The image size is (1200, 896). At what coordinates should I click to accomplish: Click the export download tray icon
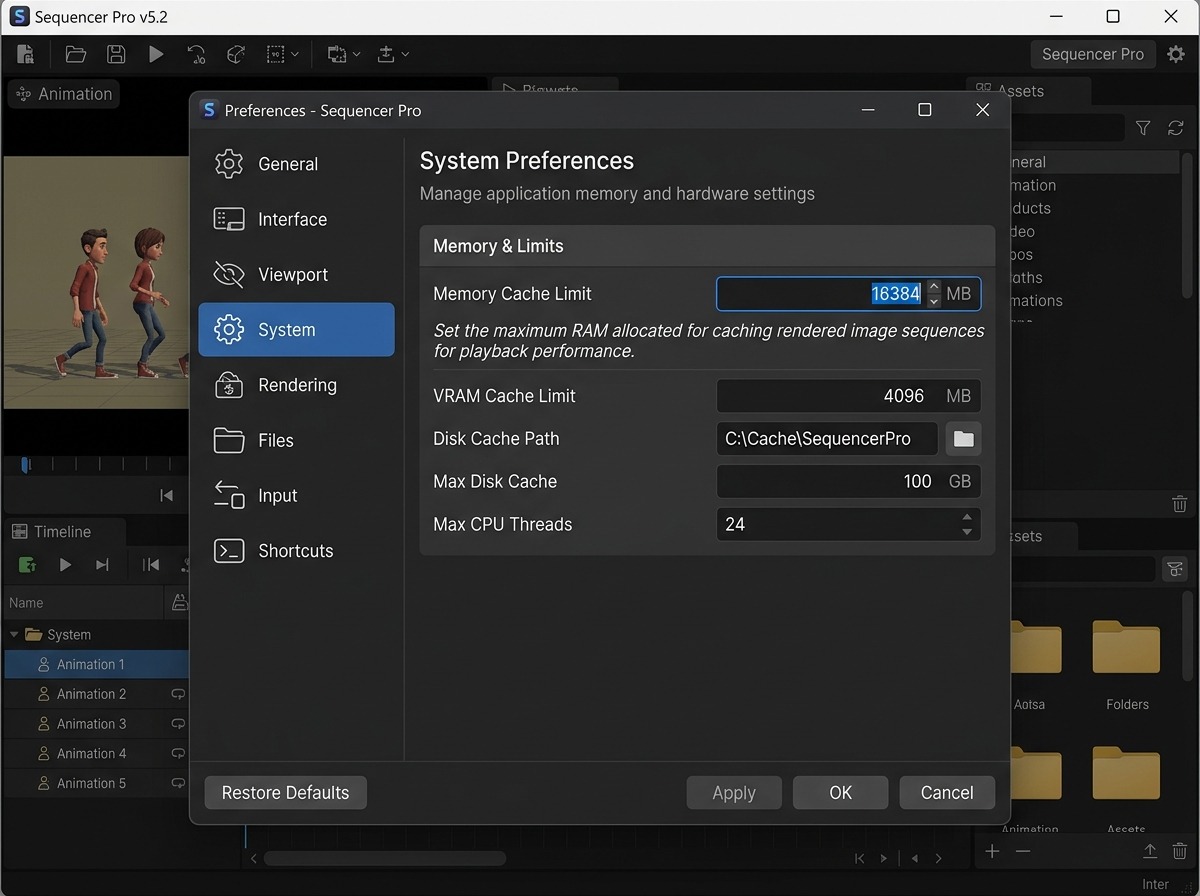point(386,54)
